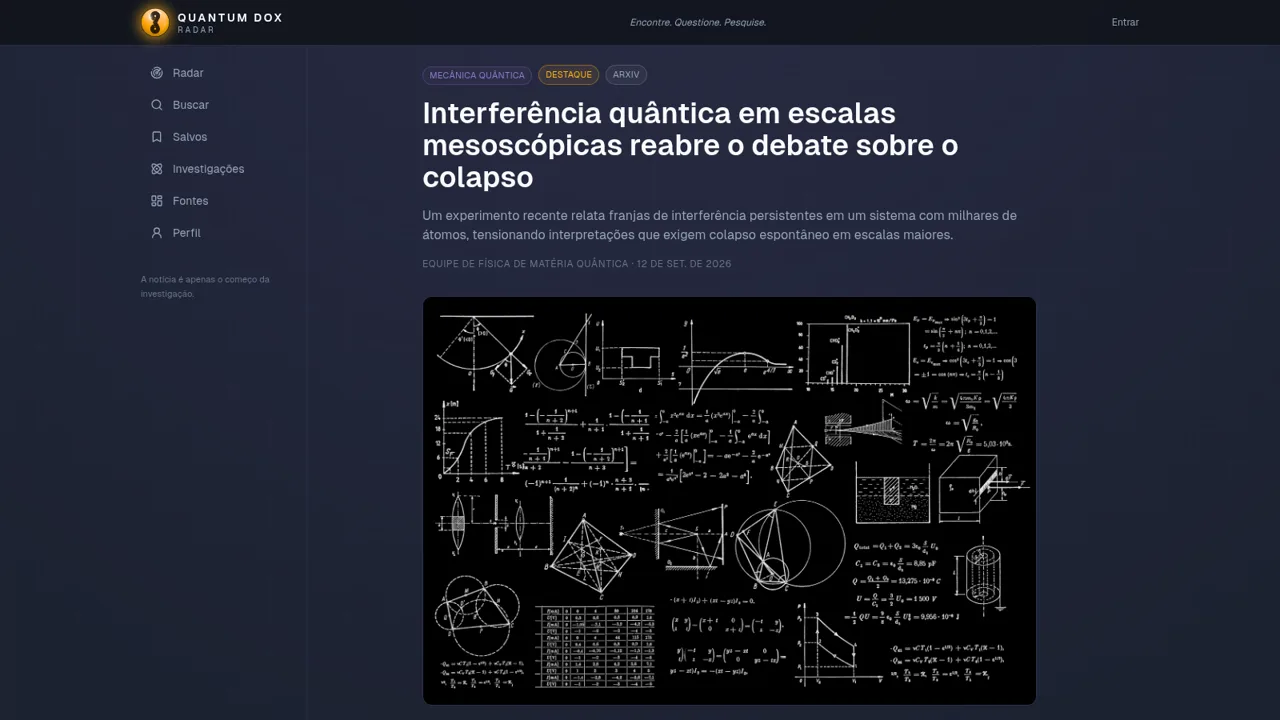1280x720 pixels.
Task: Click the article headline about interferência quântica
Action: pos(690,145)
